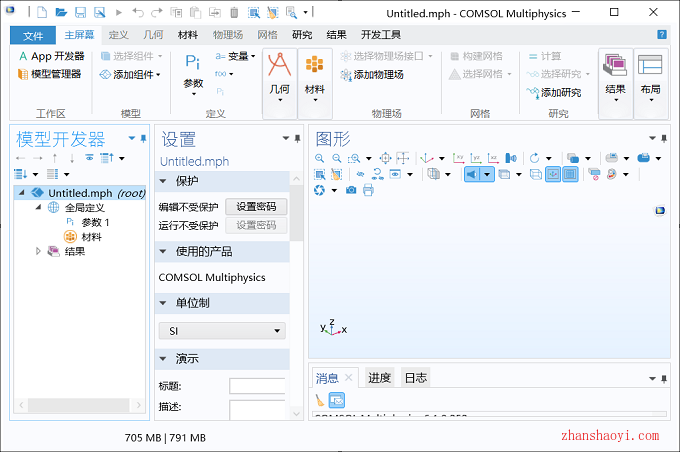
Task: Switch to yz view
Action: click(x=476, y=158)
